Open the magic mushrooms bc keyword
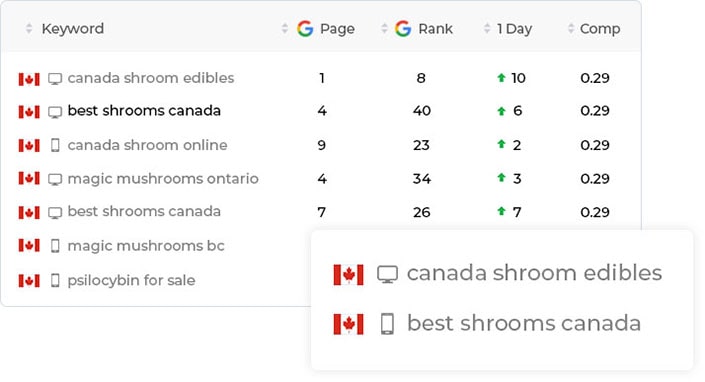705x382 pixels. coord(146,246)
